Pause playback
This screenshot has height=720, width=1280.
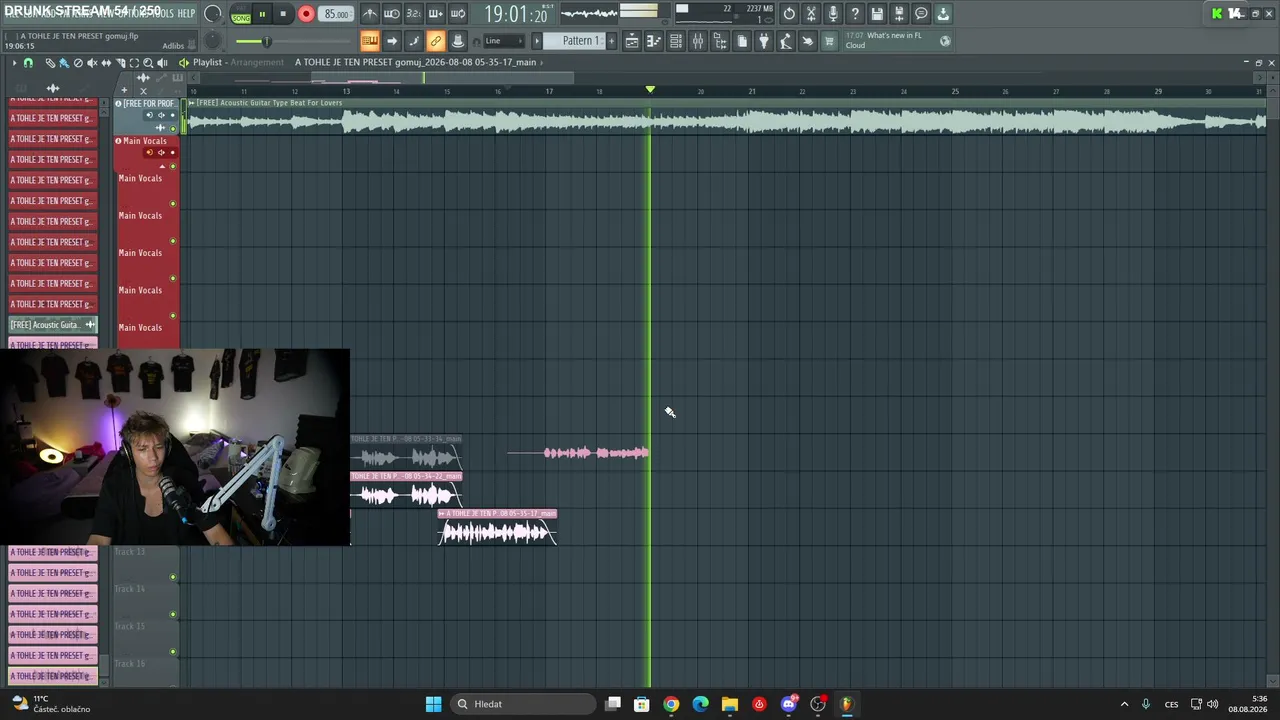click(262, 14)
